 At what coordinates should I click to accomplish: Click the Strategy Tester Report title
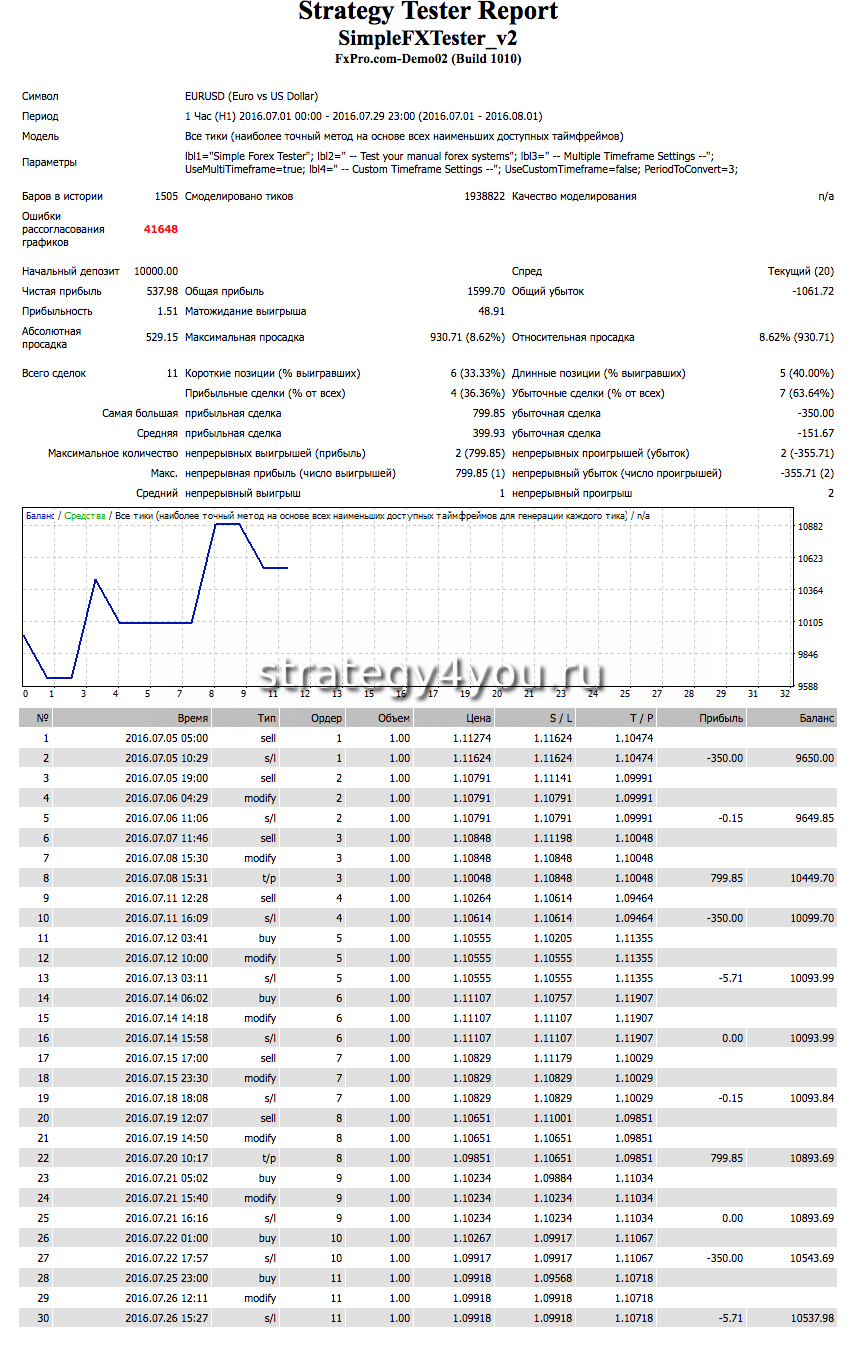[428, 13]
